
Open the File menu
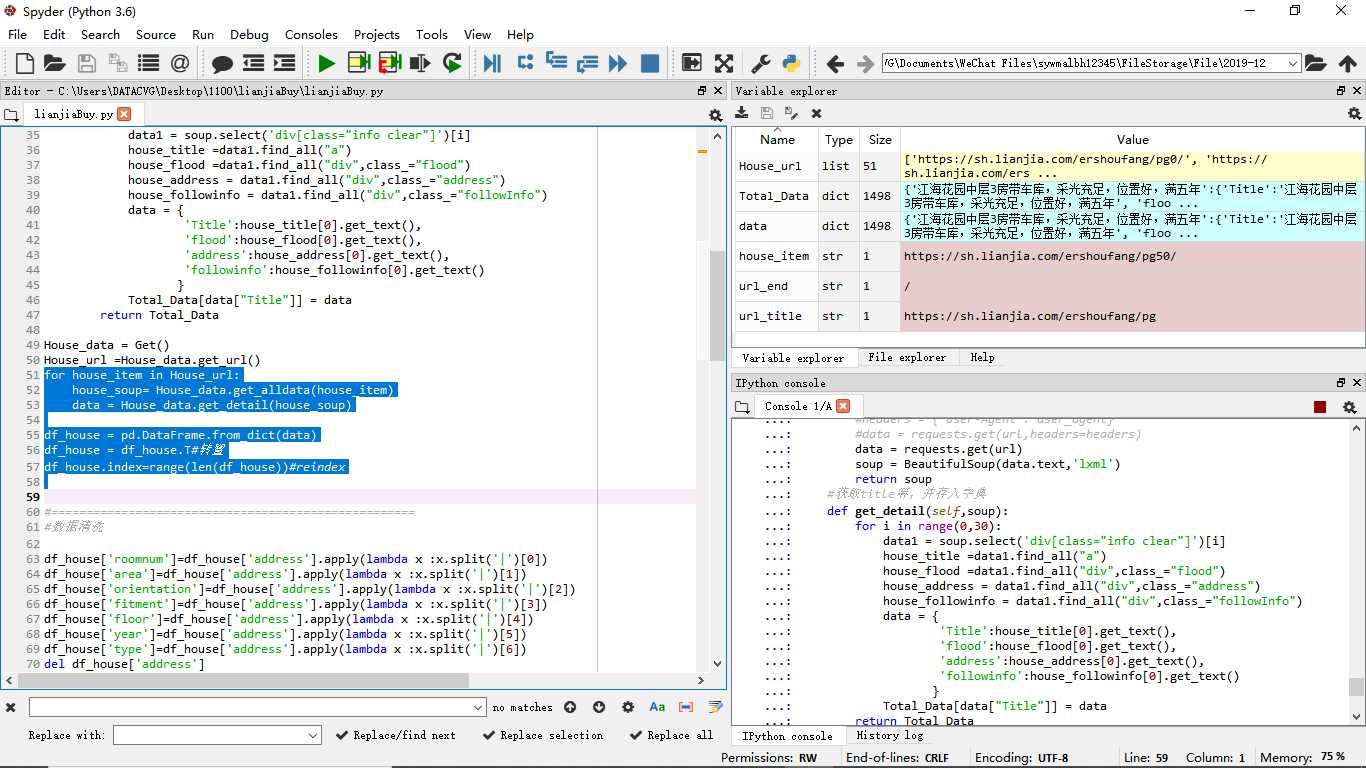coord(17,34)
